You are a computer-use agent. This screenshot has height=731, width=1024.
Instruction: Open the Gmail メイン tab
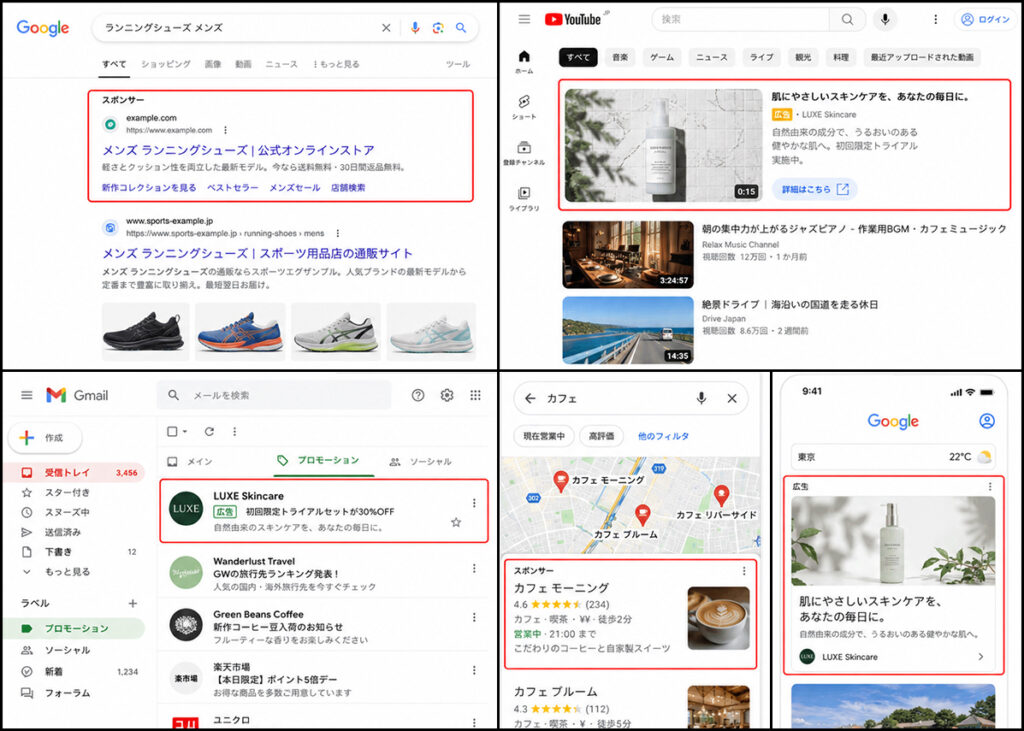(x=190, y=461)
